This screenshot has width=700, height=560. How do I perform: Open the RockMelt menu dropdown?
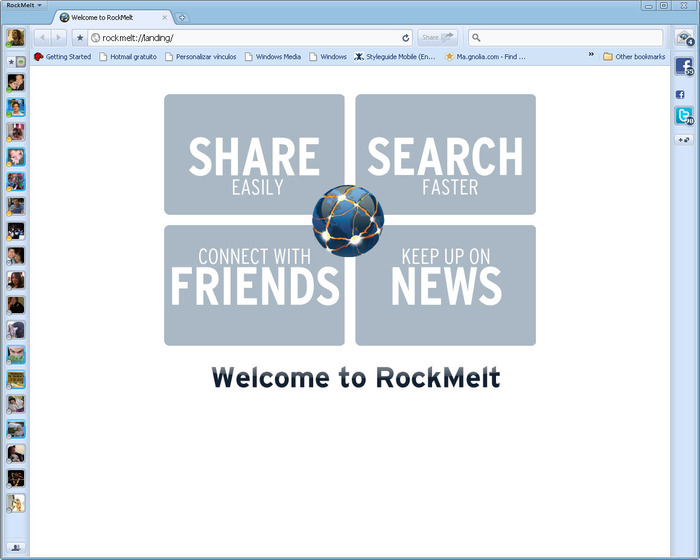tap(24, 5)
